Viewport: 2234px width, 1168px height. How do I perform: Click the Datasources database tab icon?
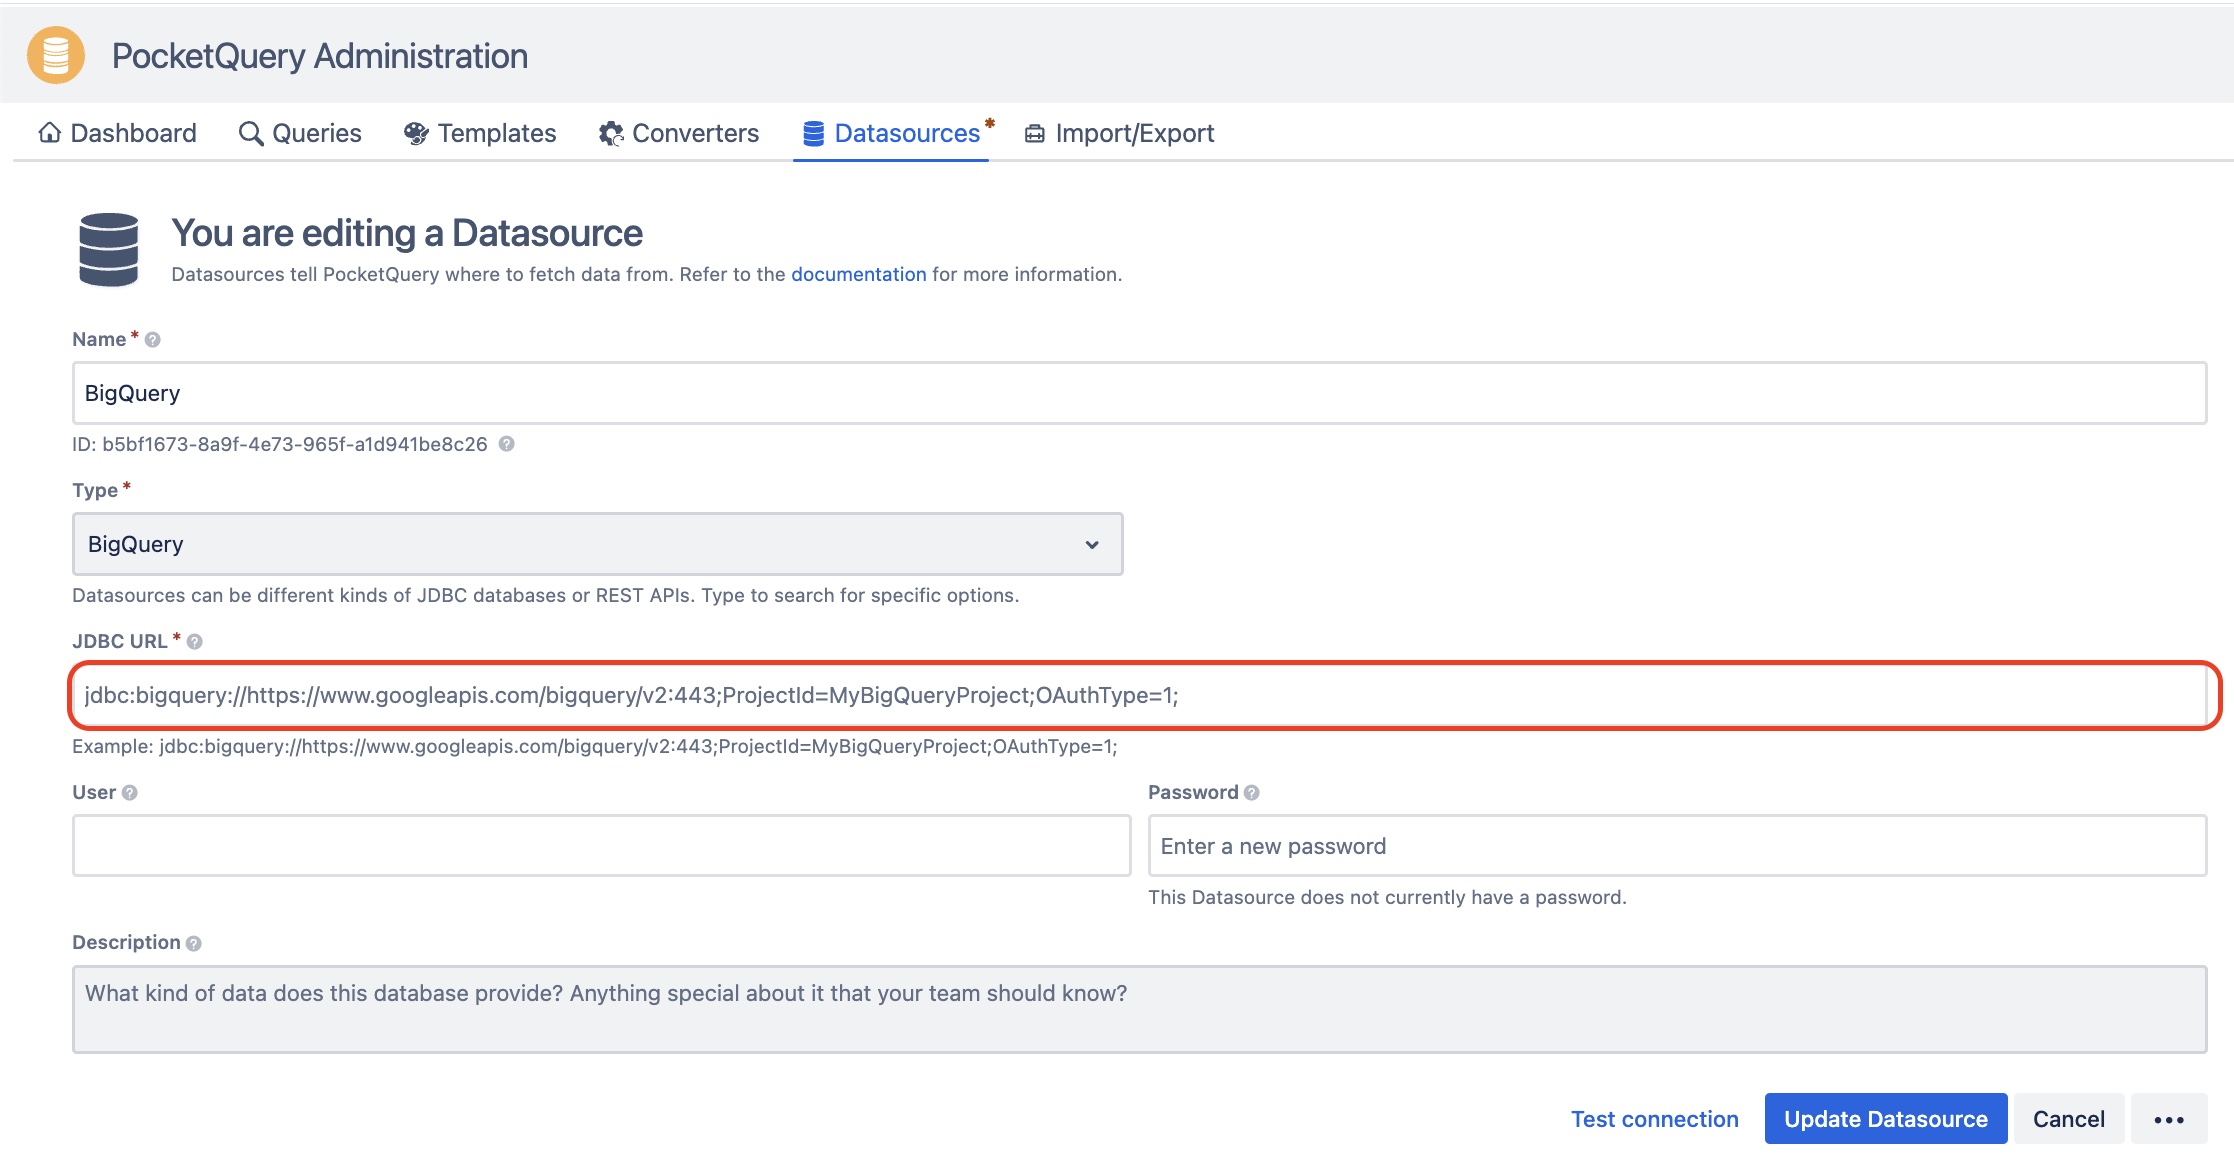click(814, 134)
